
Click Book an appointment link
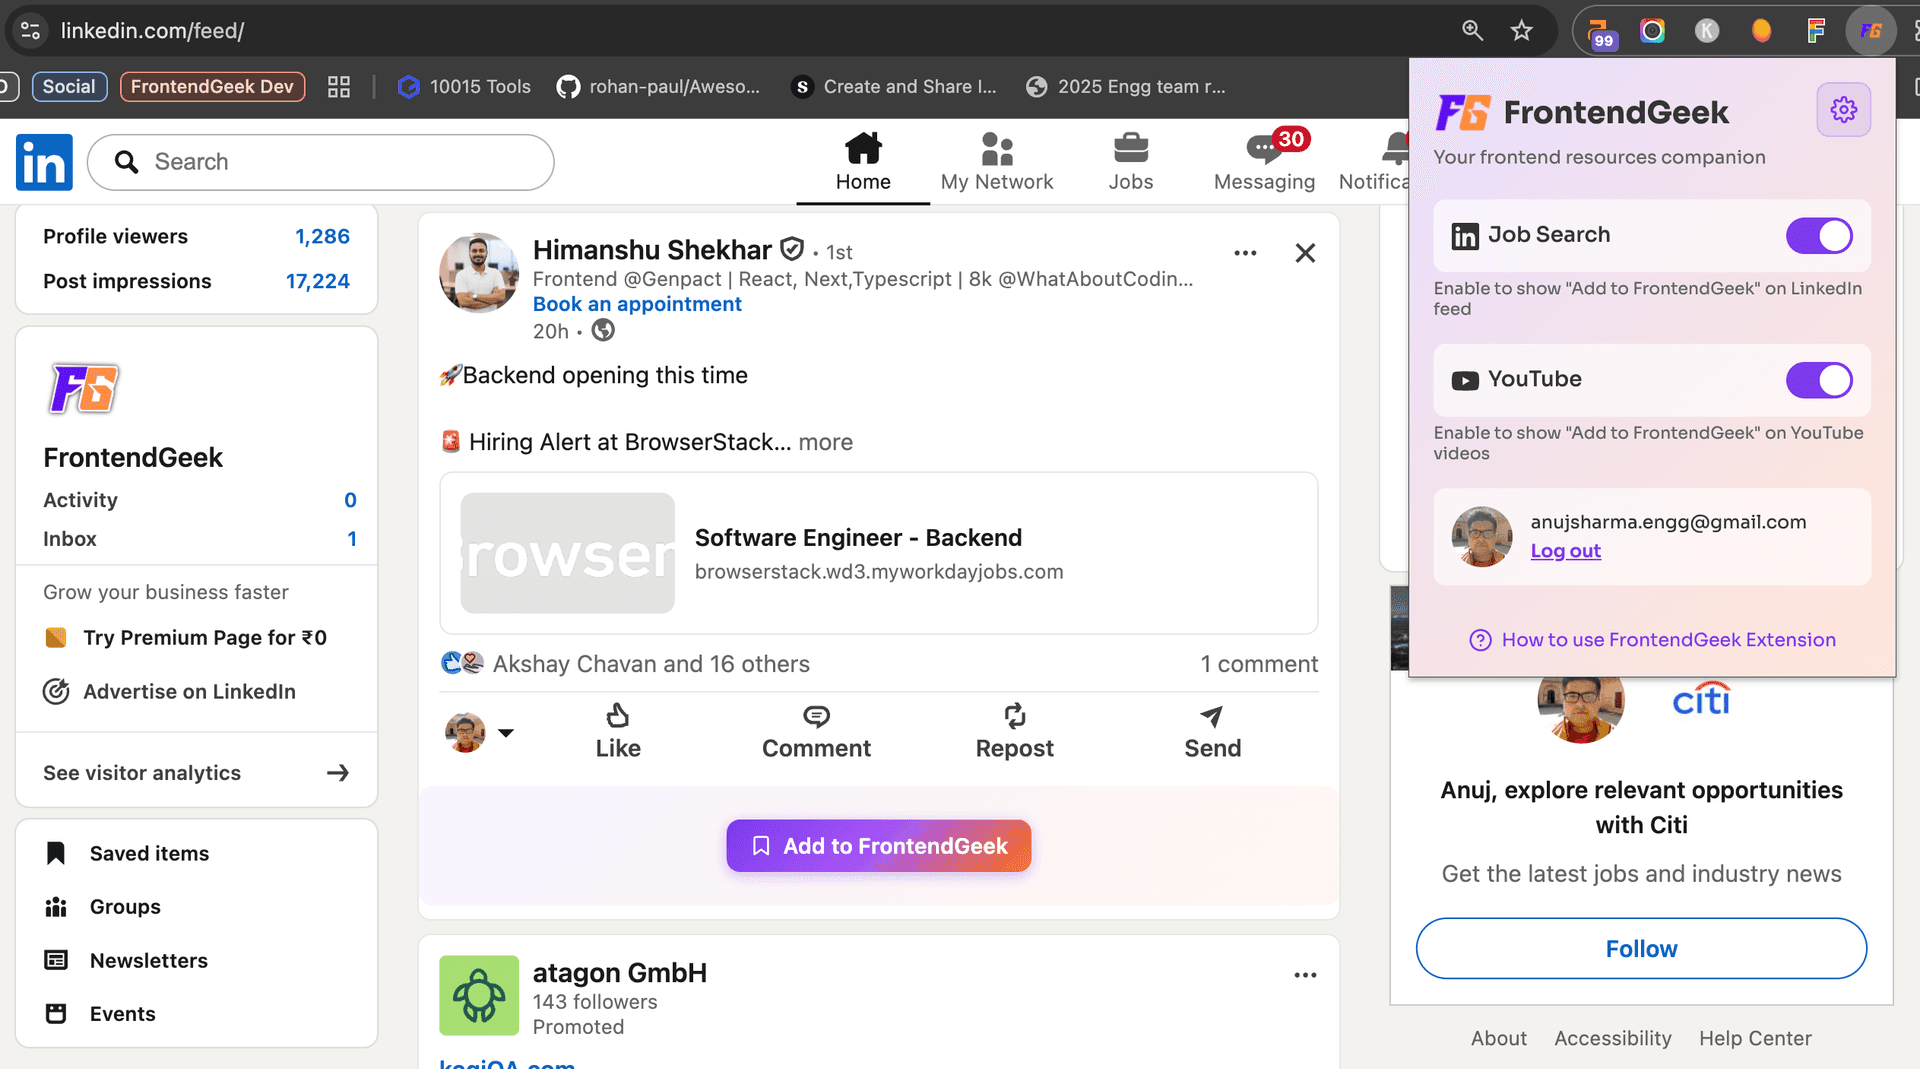[x=637, y=304]
